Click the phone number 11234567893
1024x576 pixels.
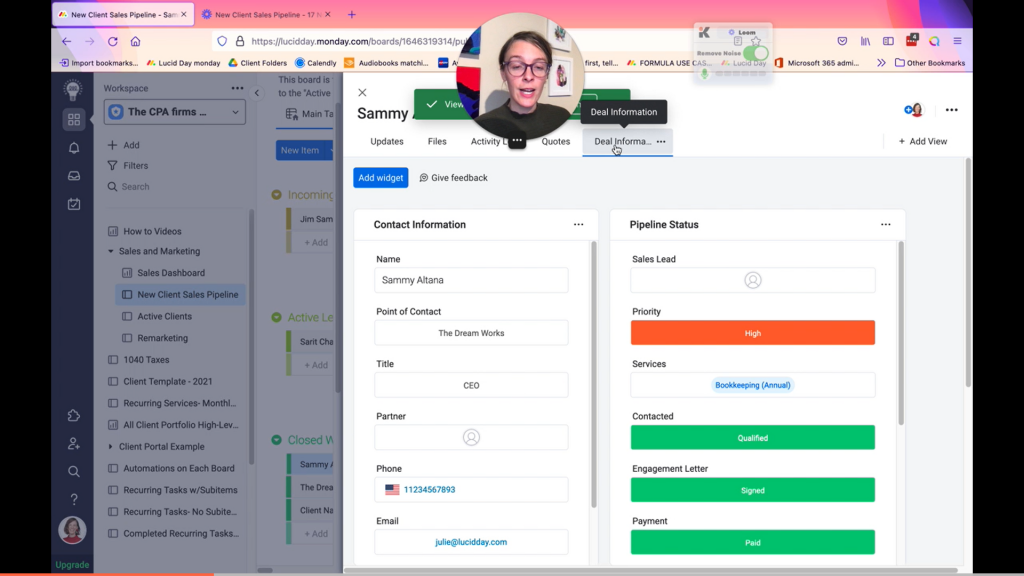(x=429, y=490)
